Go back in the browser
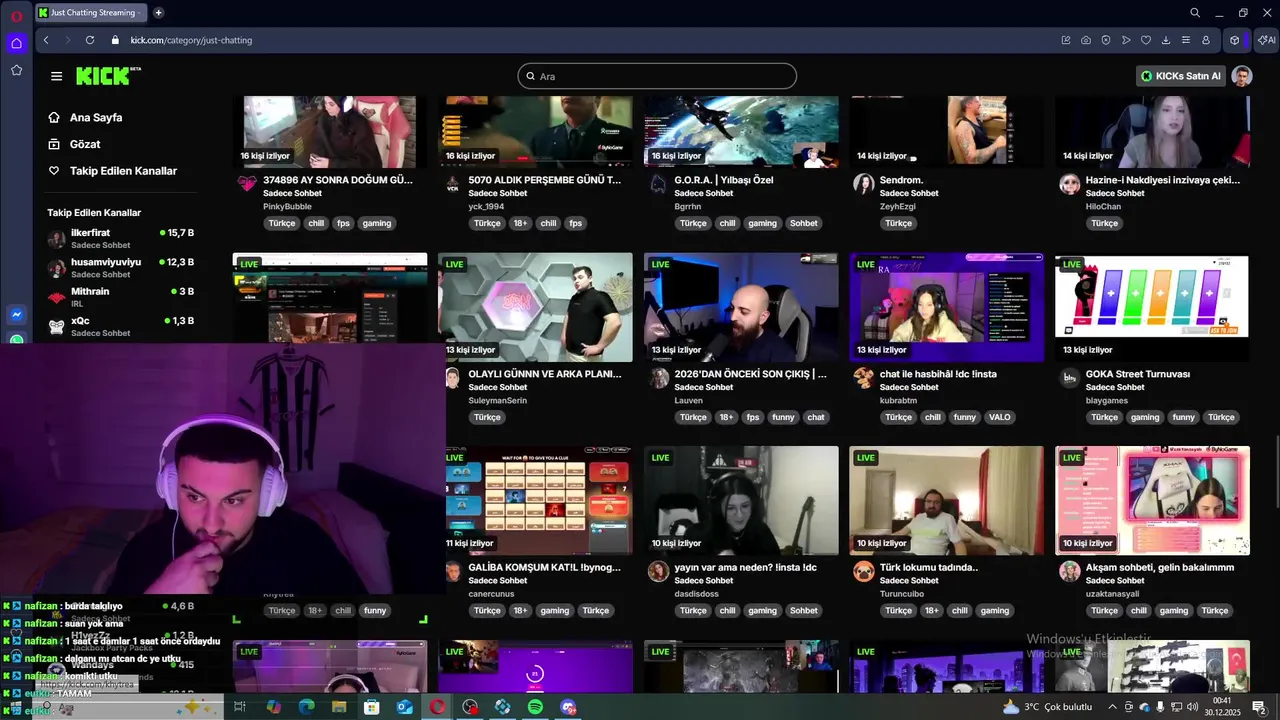Viewport: 1280px width, 720px height. coord(45,40)
